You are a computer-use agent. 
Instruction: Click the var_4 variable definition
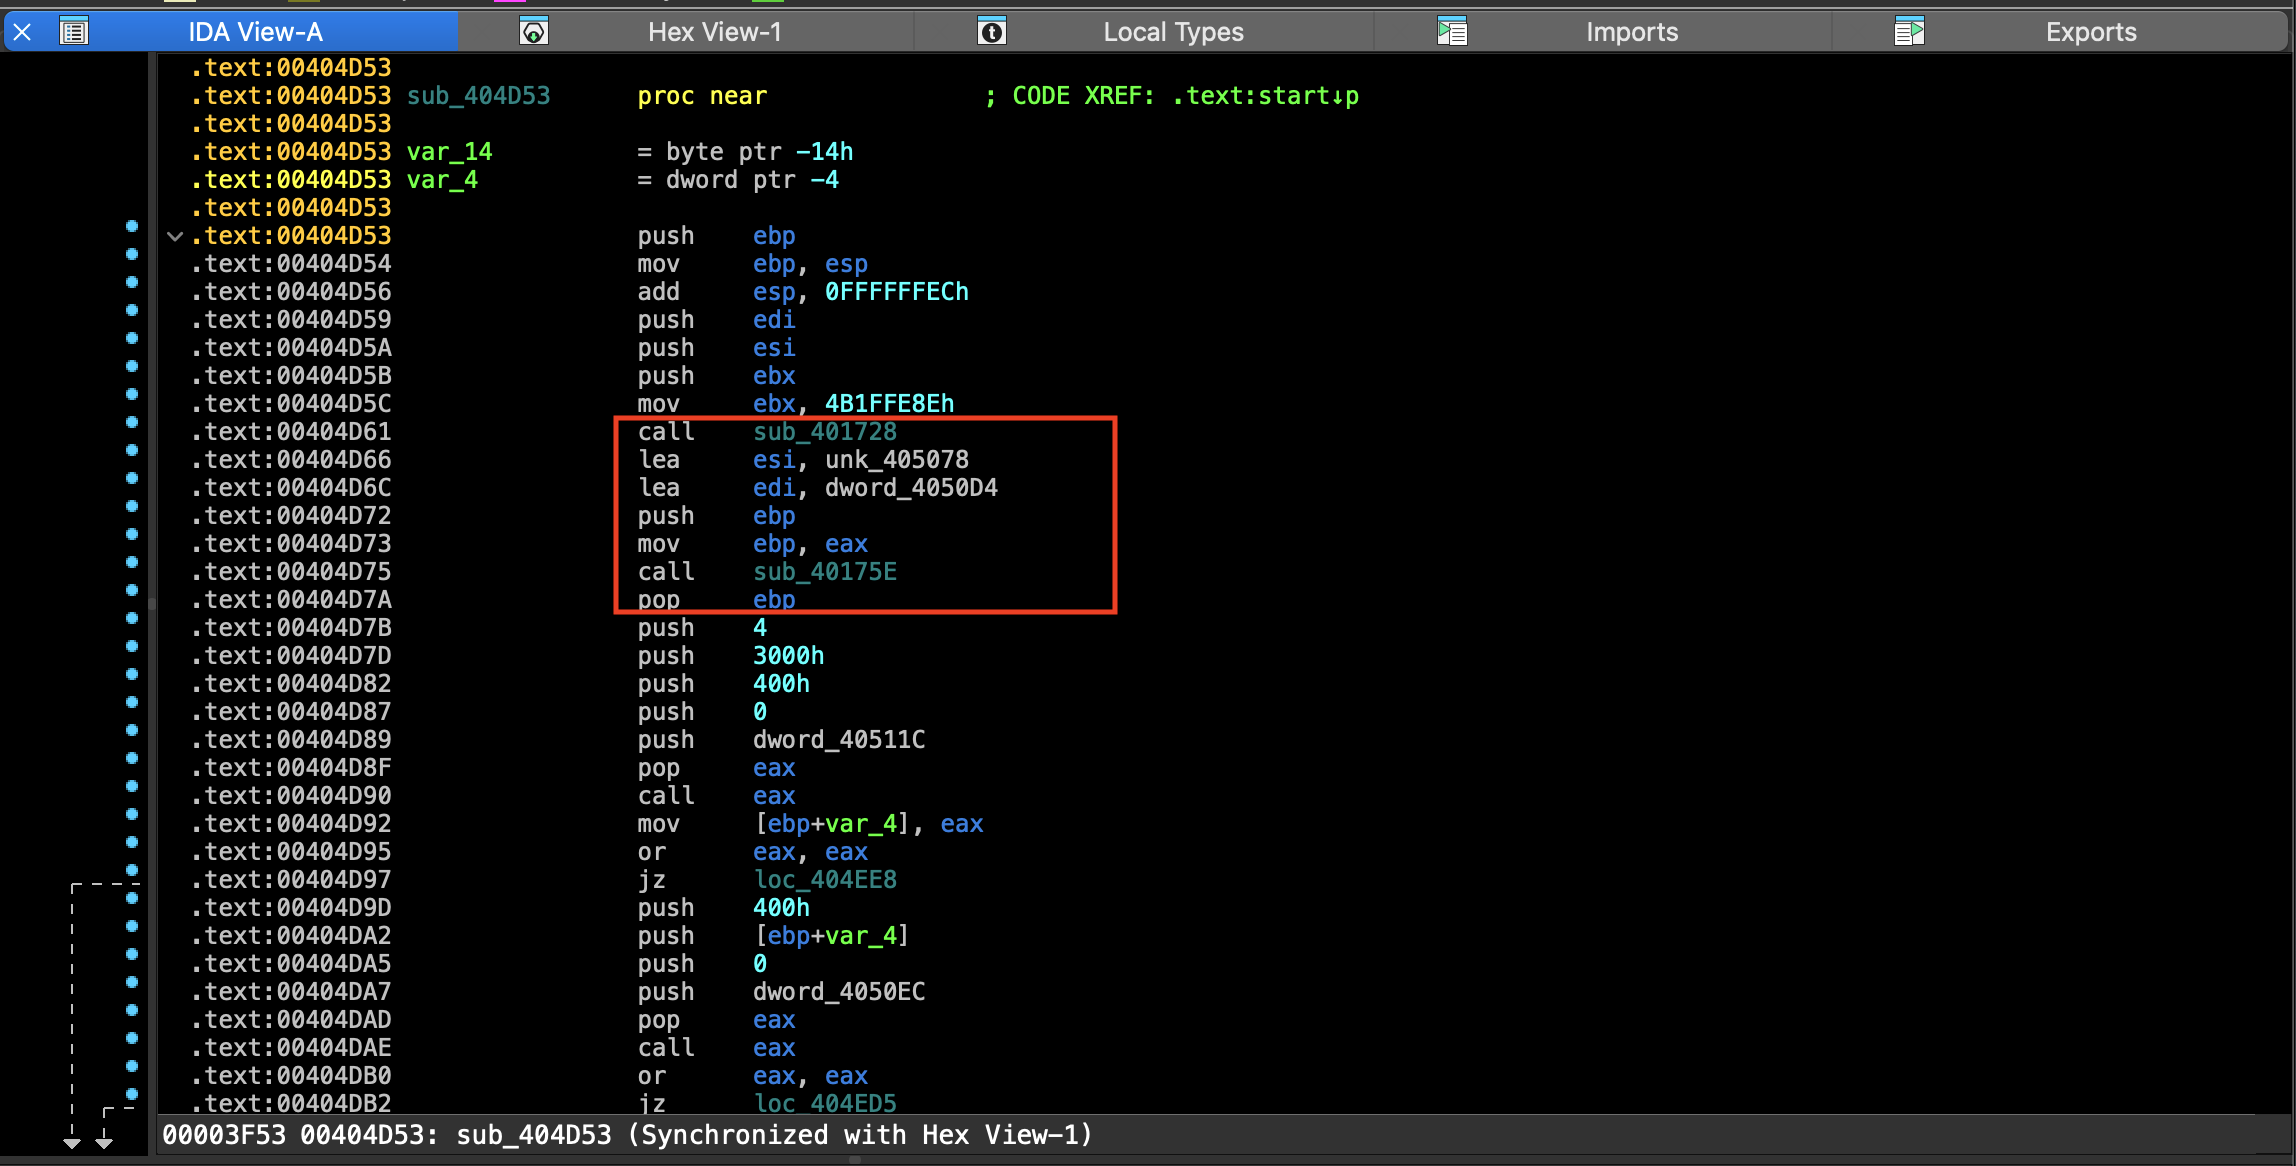(442, 180)
